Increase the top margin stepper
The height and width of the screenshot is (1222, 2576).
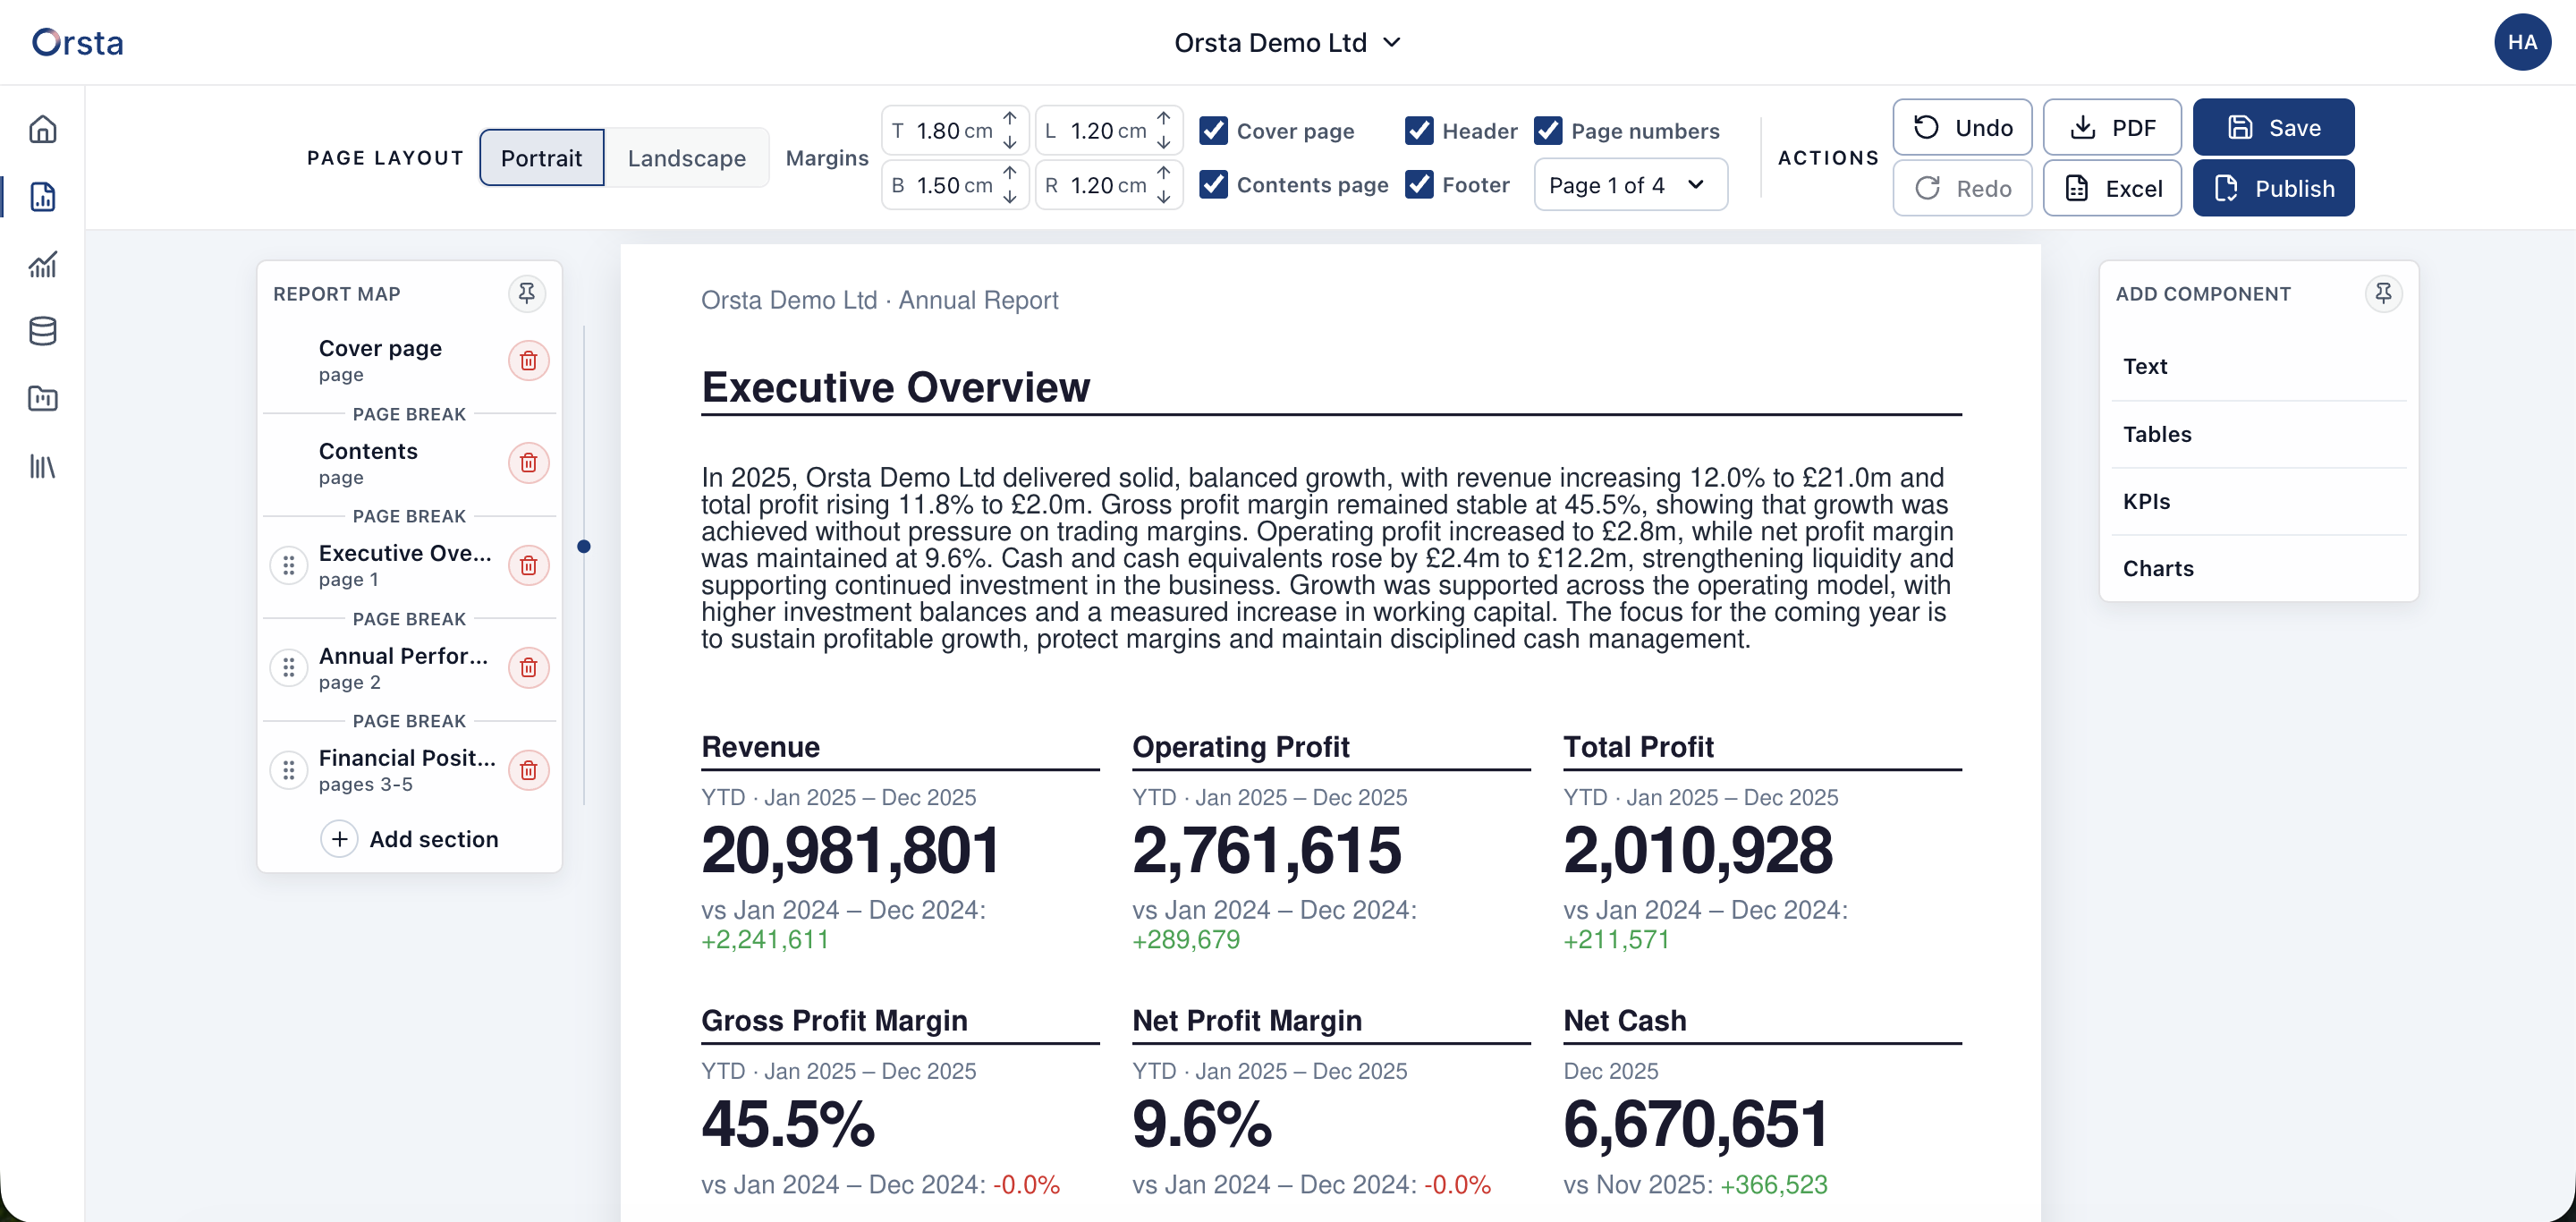click(1010, 118)
